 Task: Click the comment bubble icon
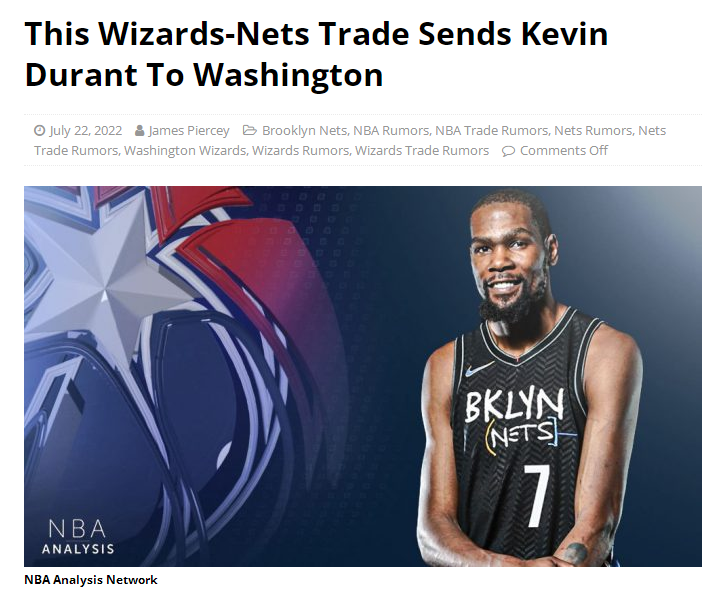tap(508, 151)
